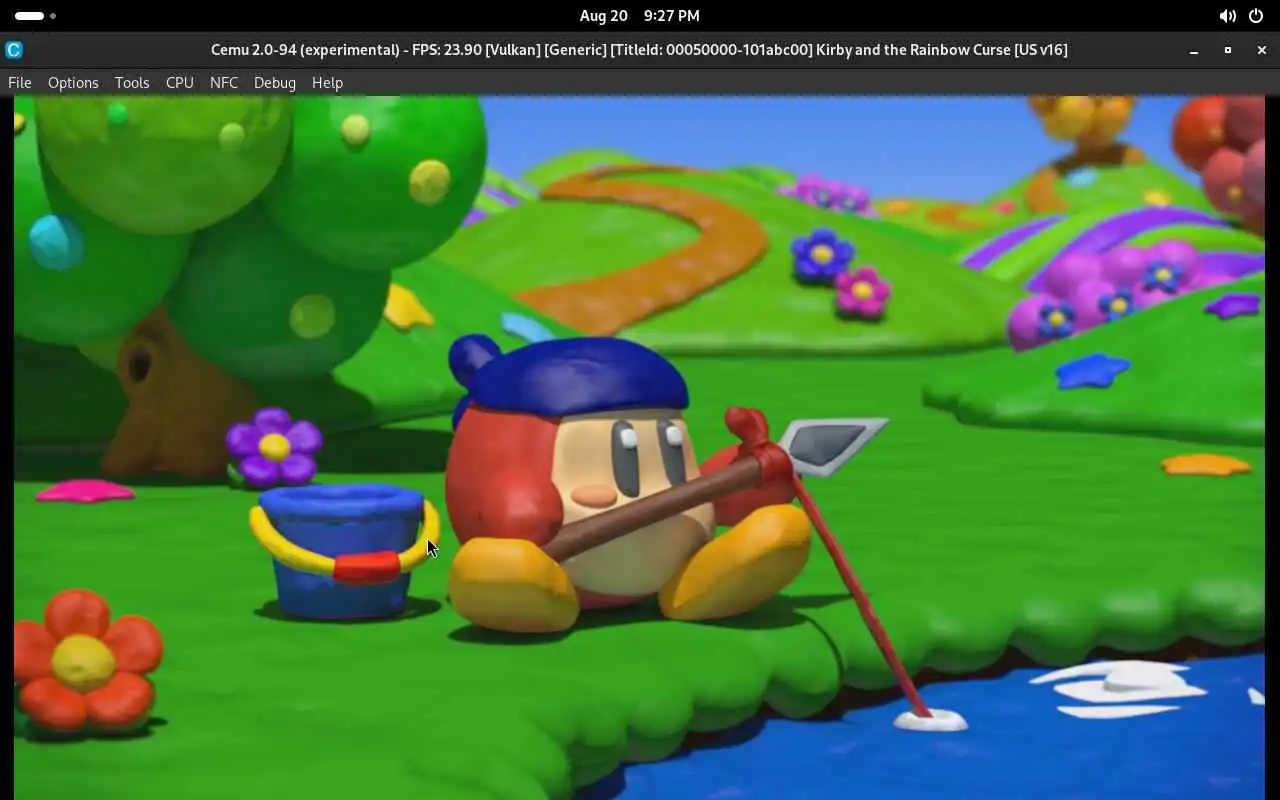
Task: Maximize the Cemu window
Action: [x=1228, y=50]
